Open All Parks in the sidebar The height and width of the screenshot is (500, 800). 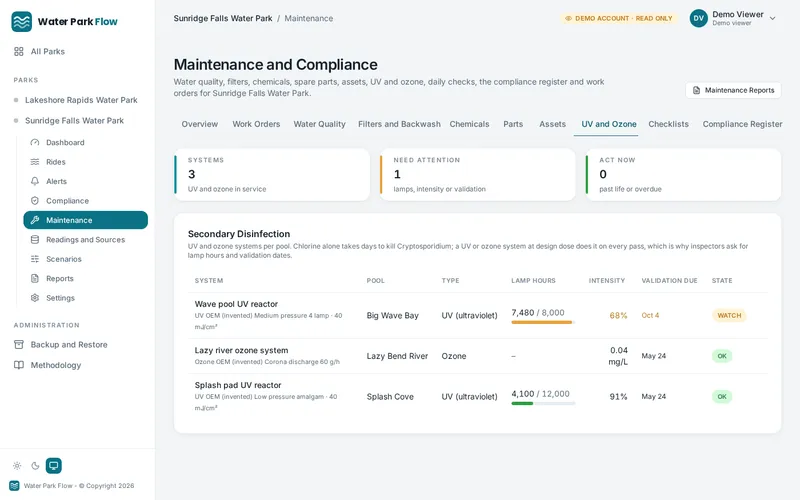pos(47,52)
